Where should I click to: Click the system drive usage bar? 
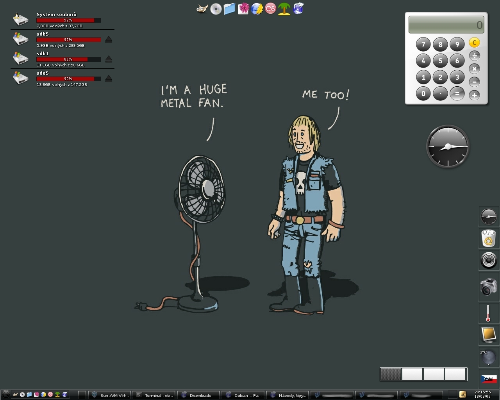tap(69, 20)
